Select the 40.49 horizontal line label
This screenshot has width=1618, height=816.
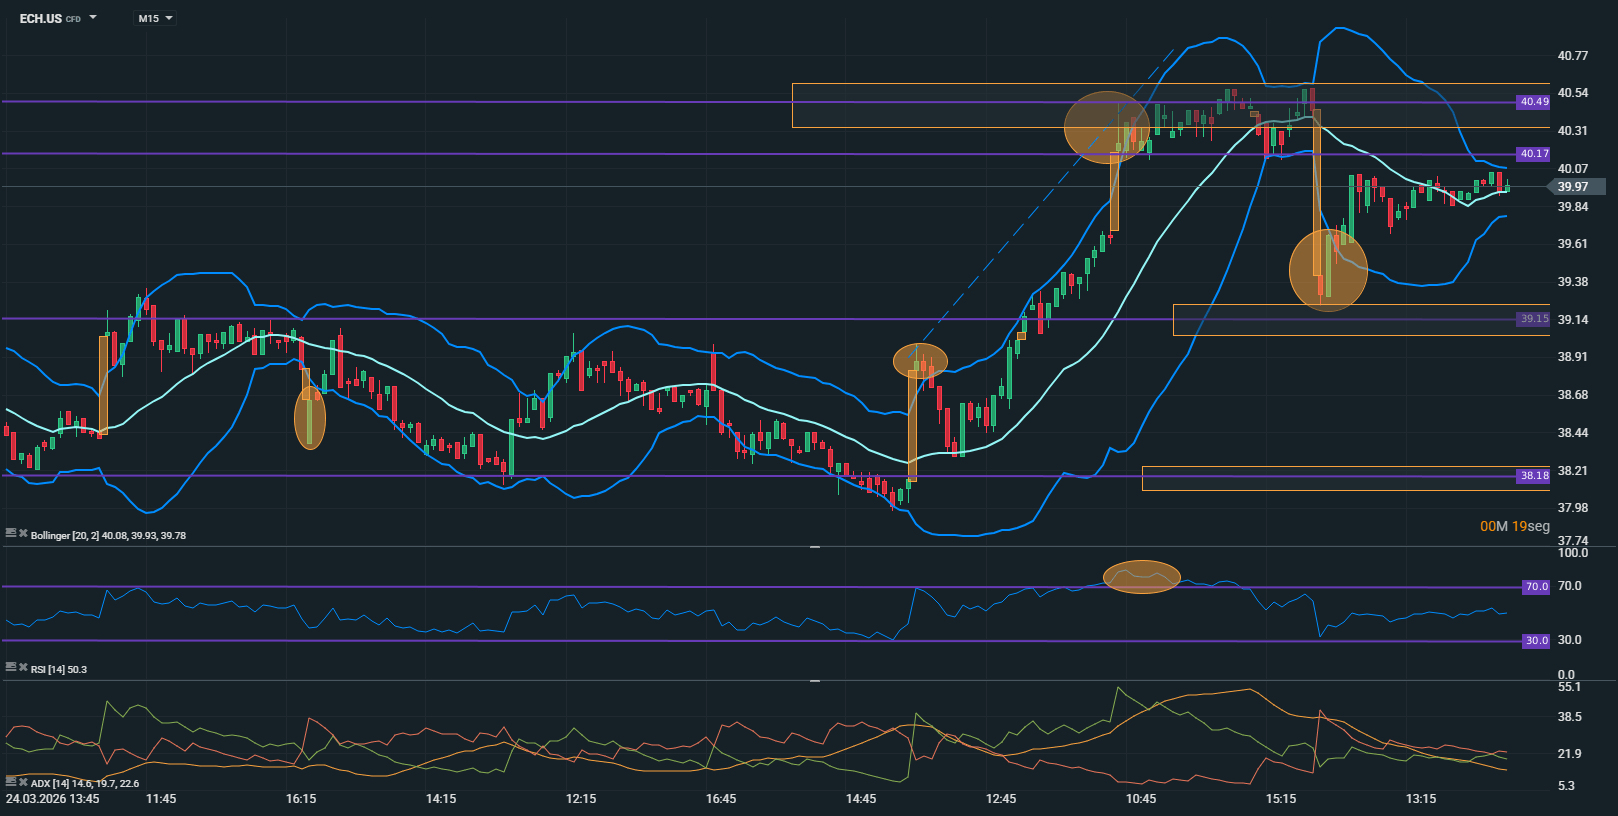1534,102
